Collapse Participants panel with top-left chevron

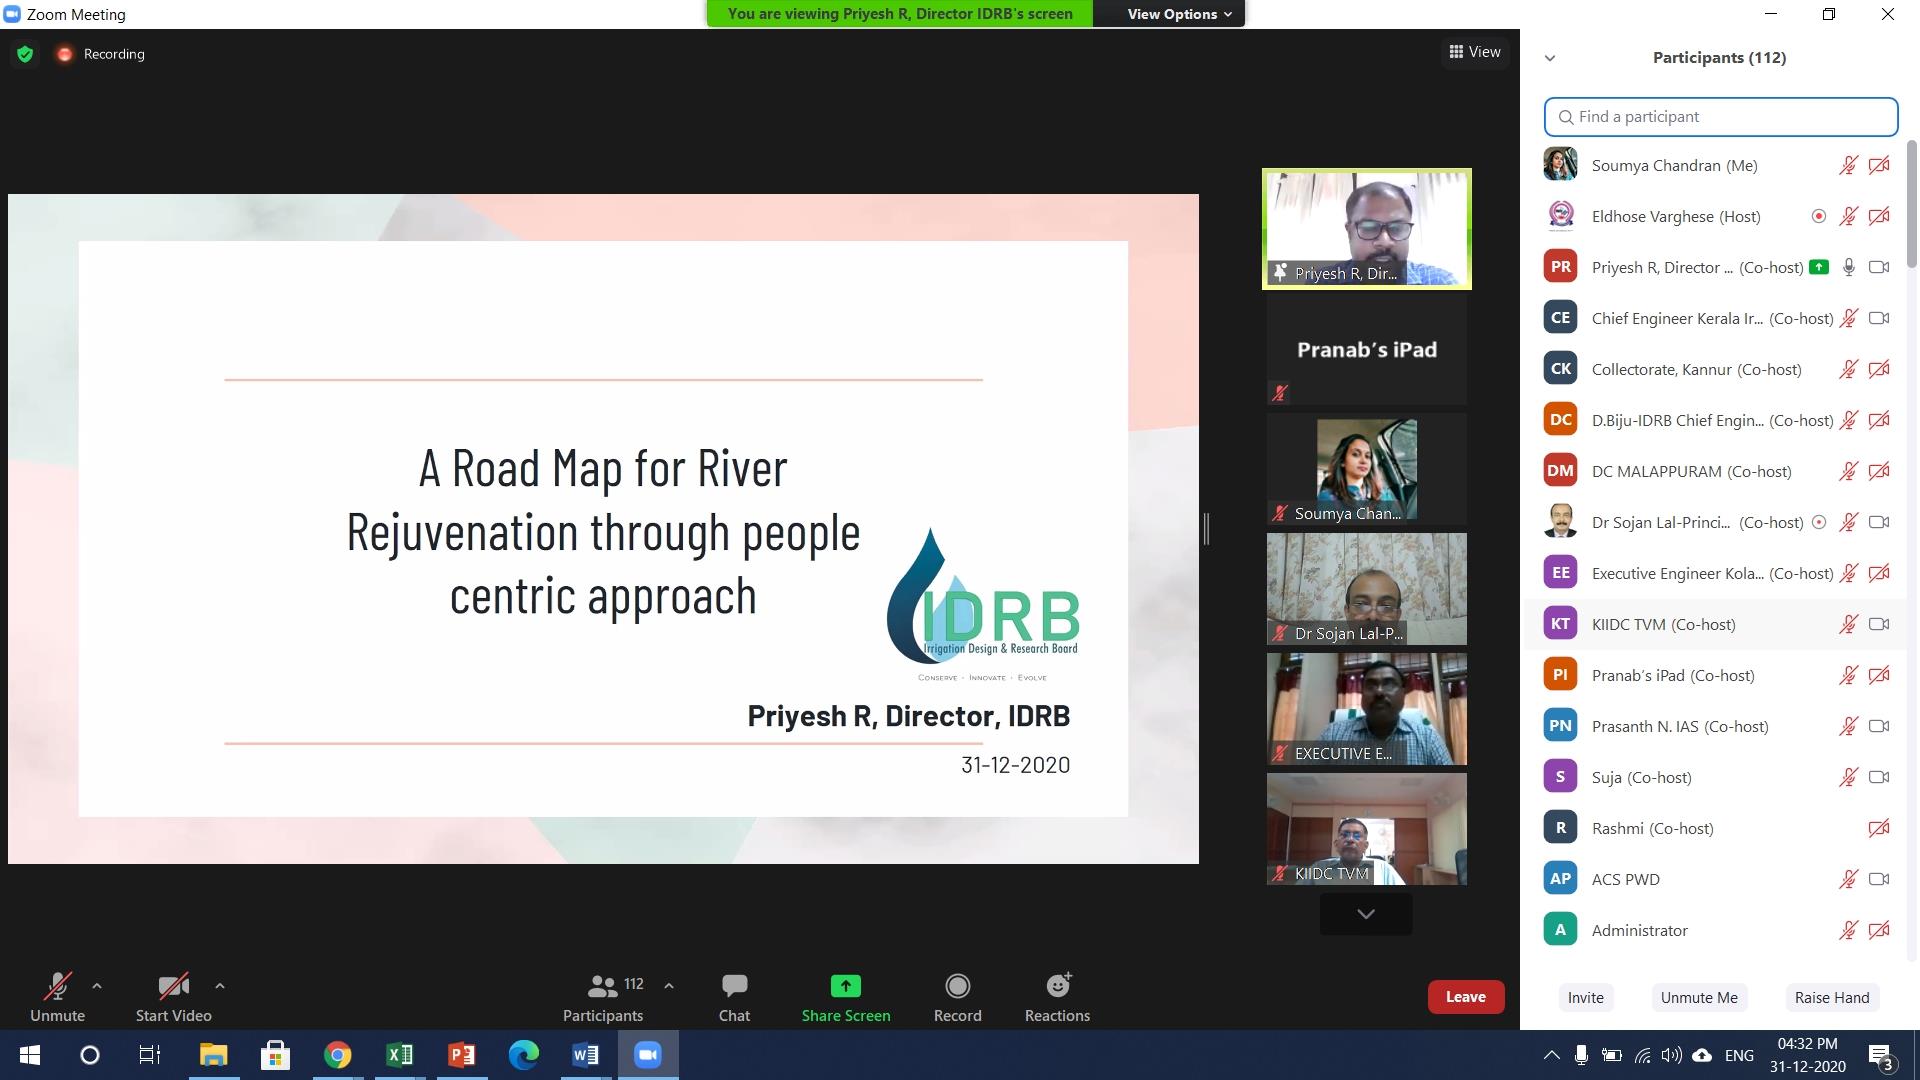[x=1550, y=58]
